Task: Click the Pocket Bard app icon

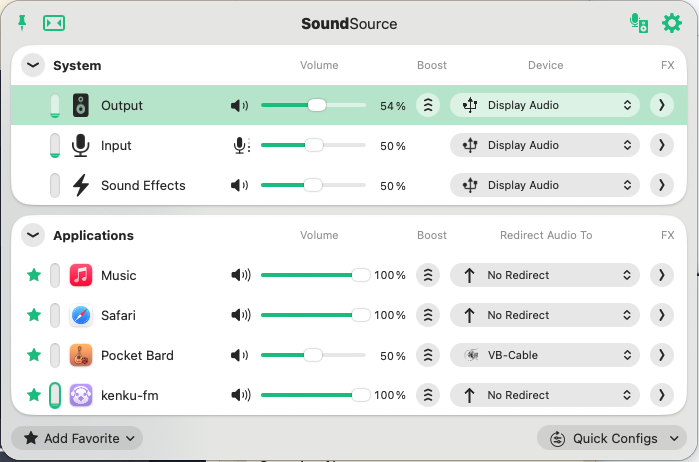Action: tap(81, 355)
